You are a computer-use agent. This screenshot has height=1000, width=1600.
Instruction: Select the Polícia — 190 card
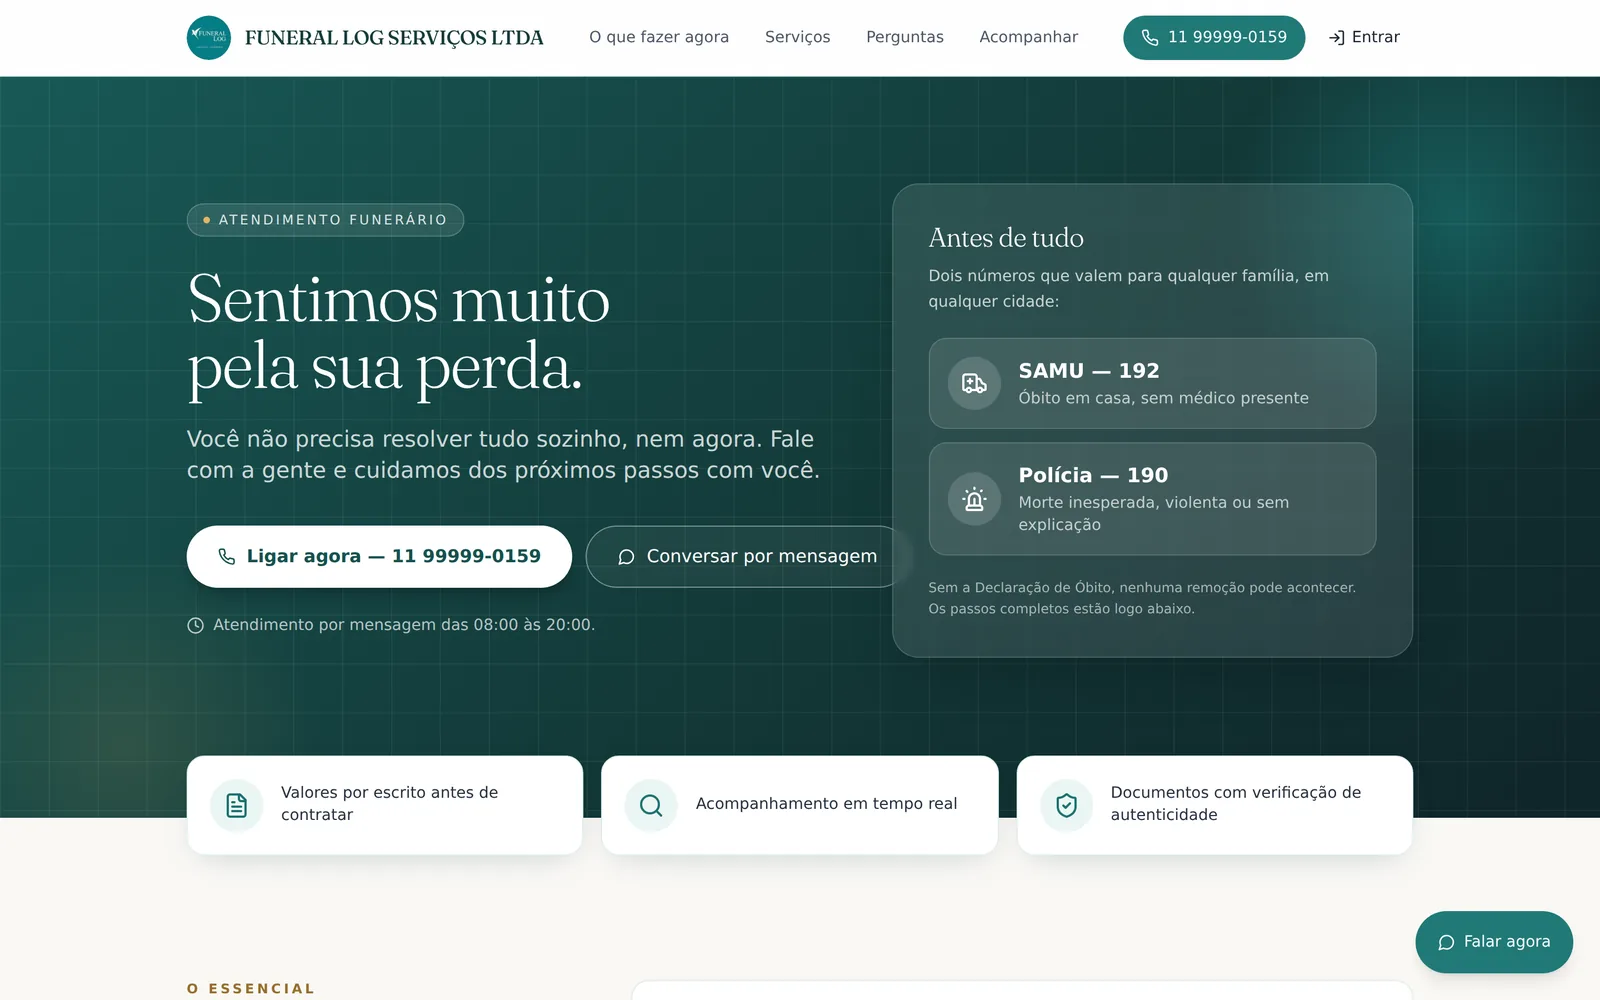(x=1152, y=499)
